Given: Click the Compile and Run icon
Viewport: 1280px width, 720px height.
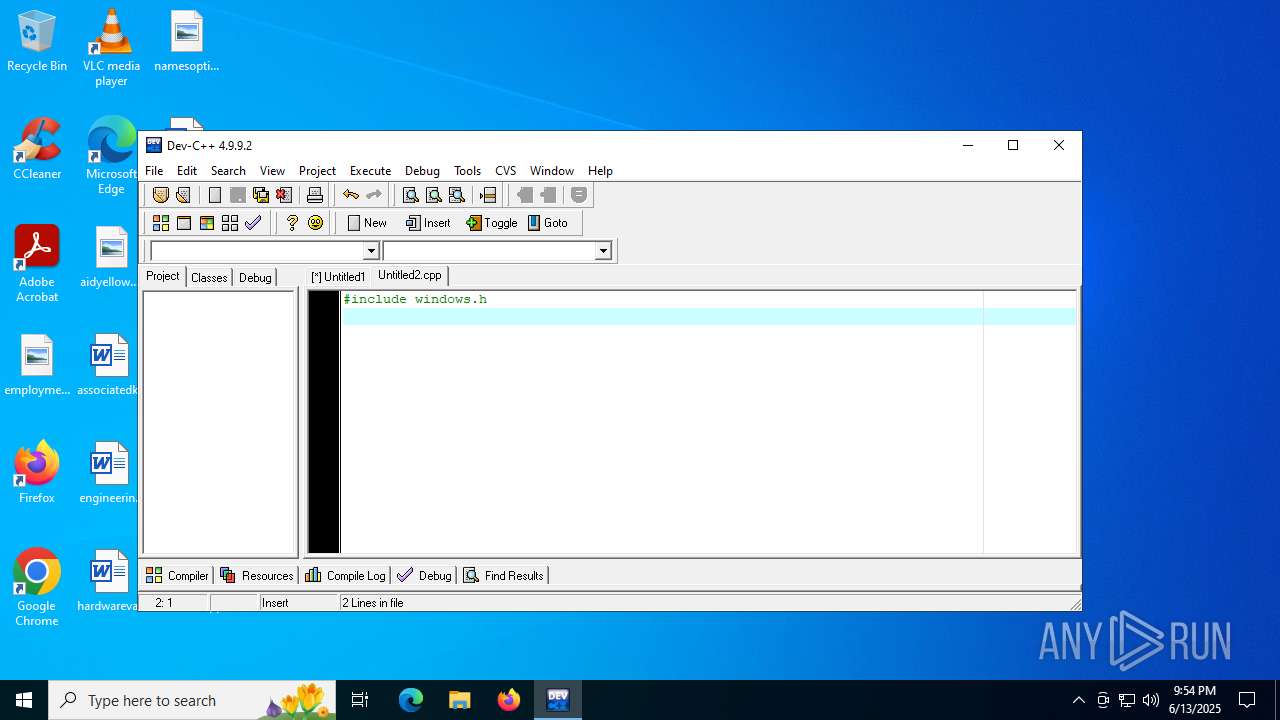Looking at the screenshot, I should 207,223.
